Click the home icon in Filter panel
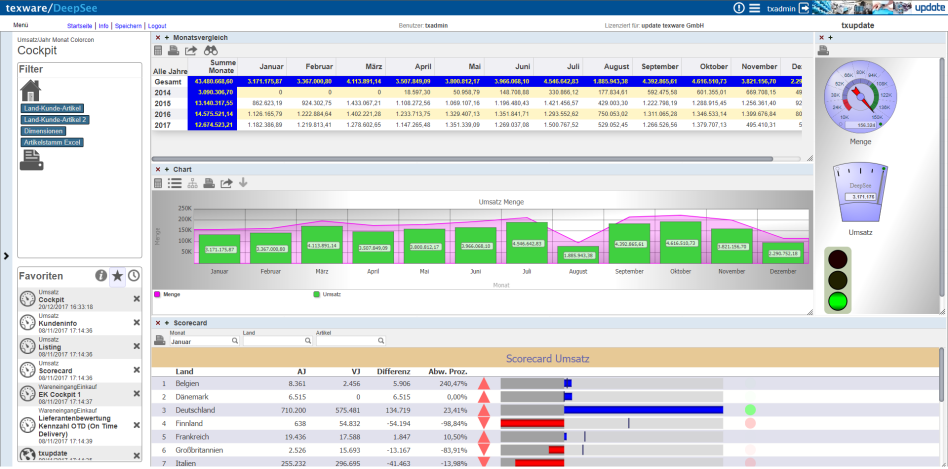948x469 pixels. point(31,91)
